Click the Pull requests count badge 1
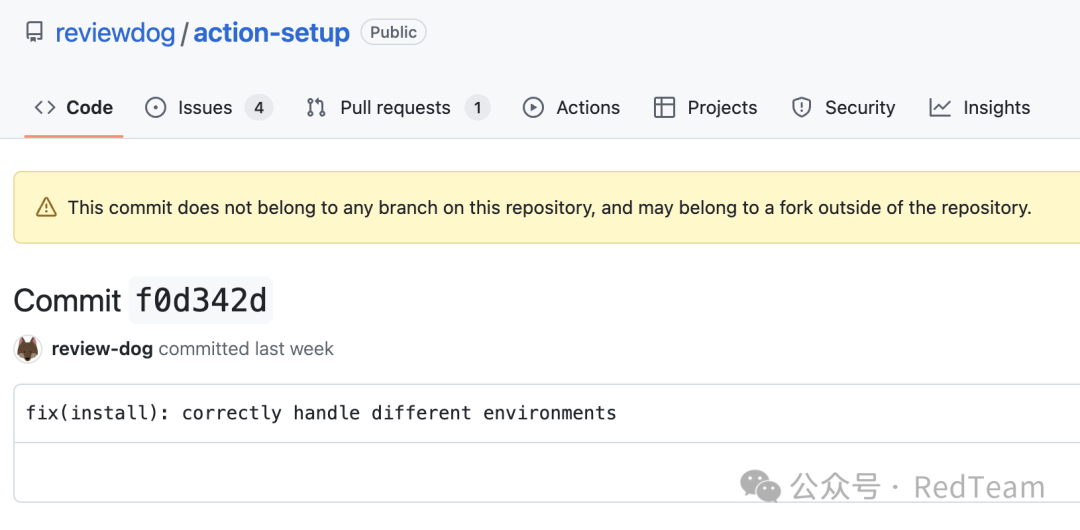 (x=477, y=108)
